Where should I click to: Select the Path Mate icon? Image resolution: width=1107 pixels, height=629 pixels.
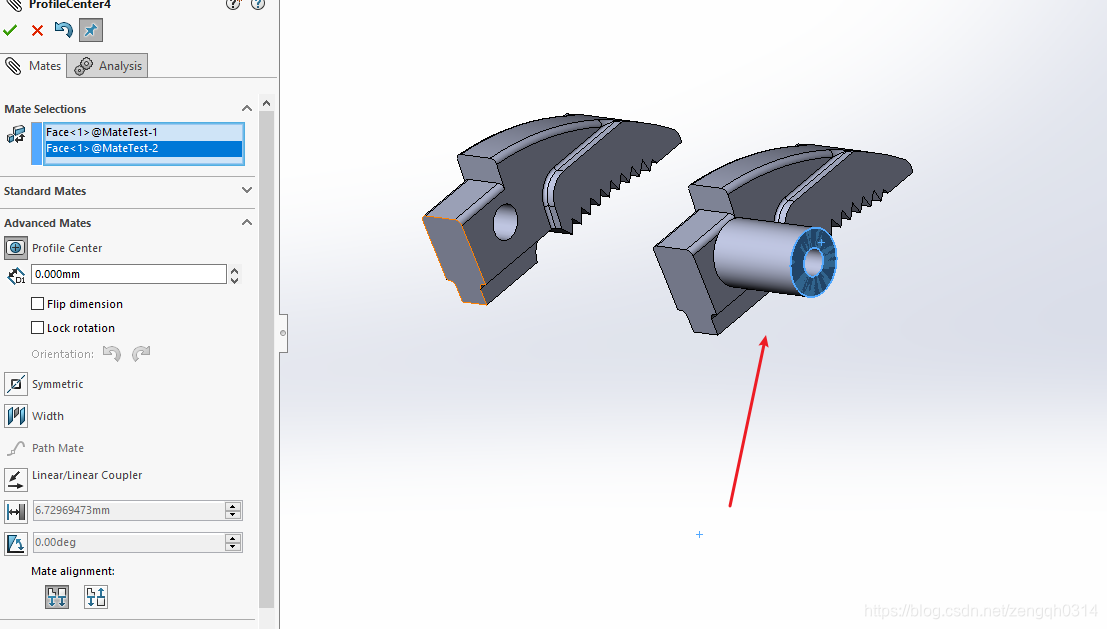pyautogui.click(x=16, y=448)
